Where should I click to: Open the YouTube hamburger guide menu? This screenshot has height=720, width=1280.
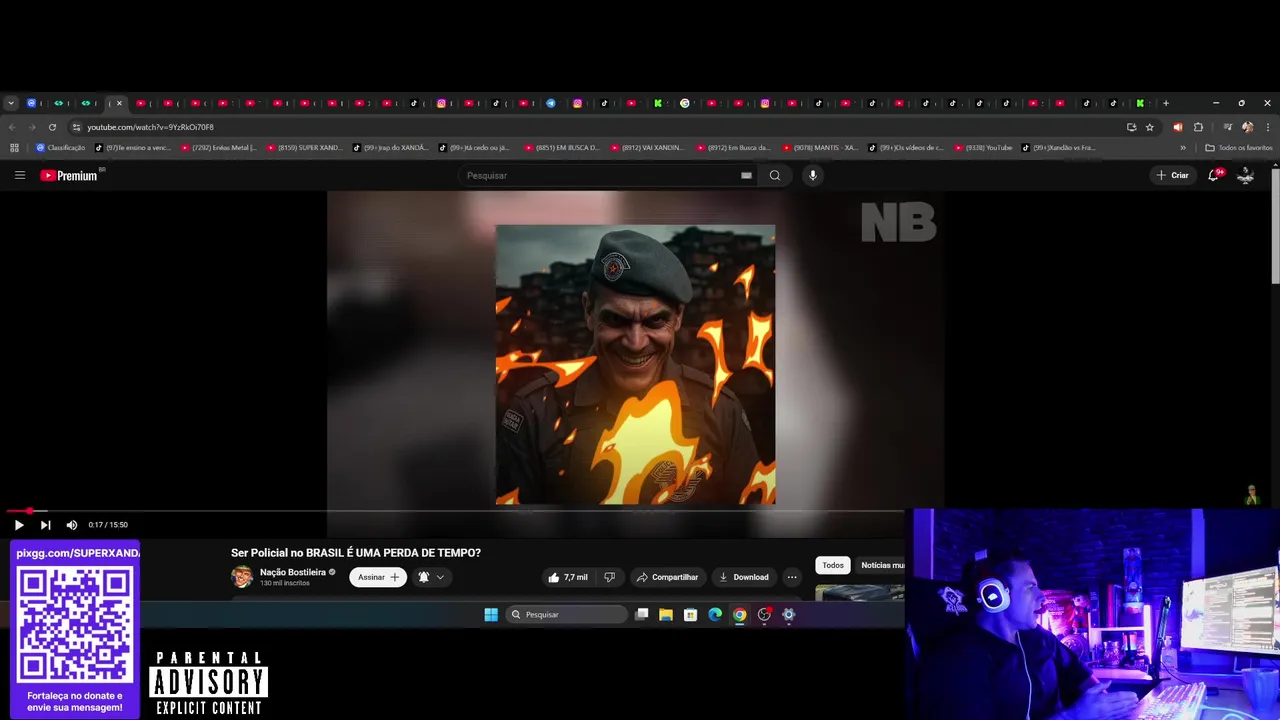tap(19, 175)
